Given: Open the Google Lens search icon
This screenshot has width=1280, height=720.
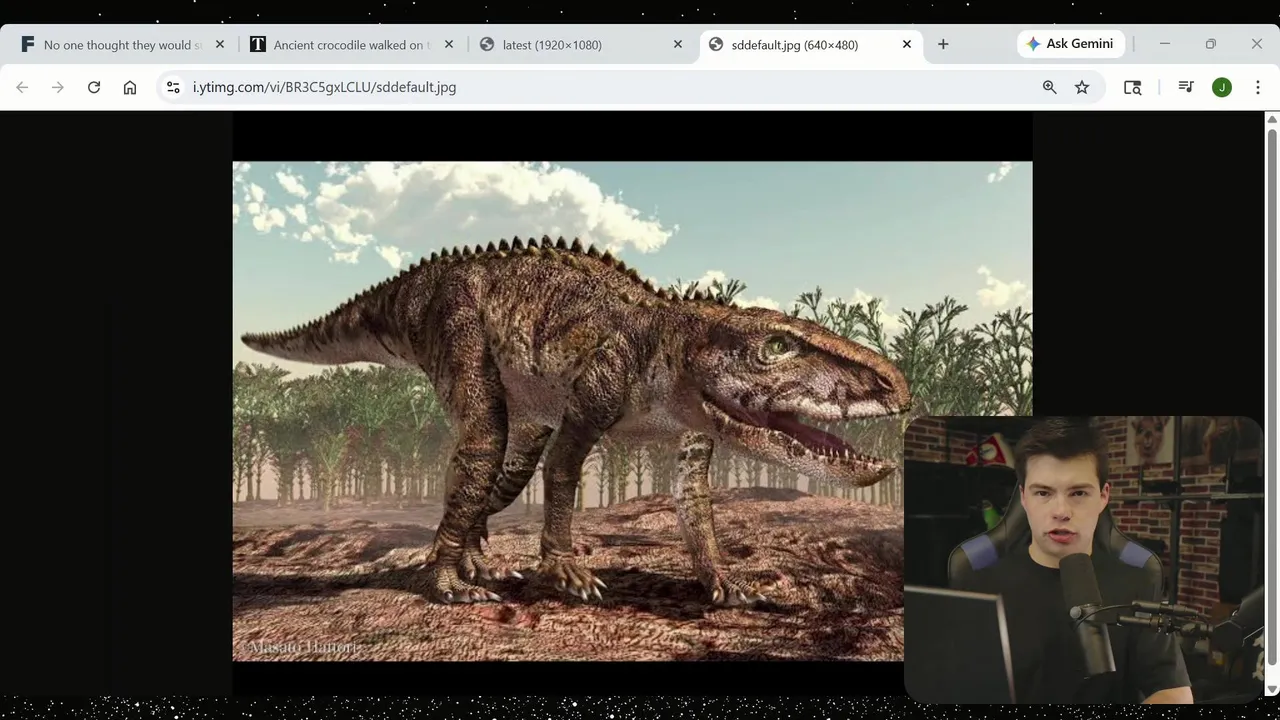Looking at the screenshot, I should (1133, 87).
